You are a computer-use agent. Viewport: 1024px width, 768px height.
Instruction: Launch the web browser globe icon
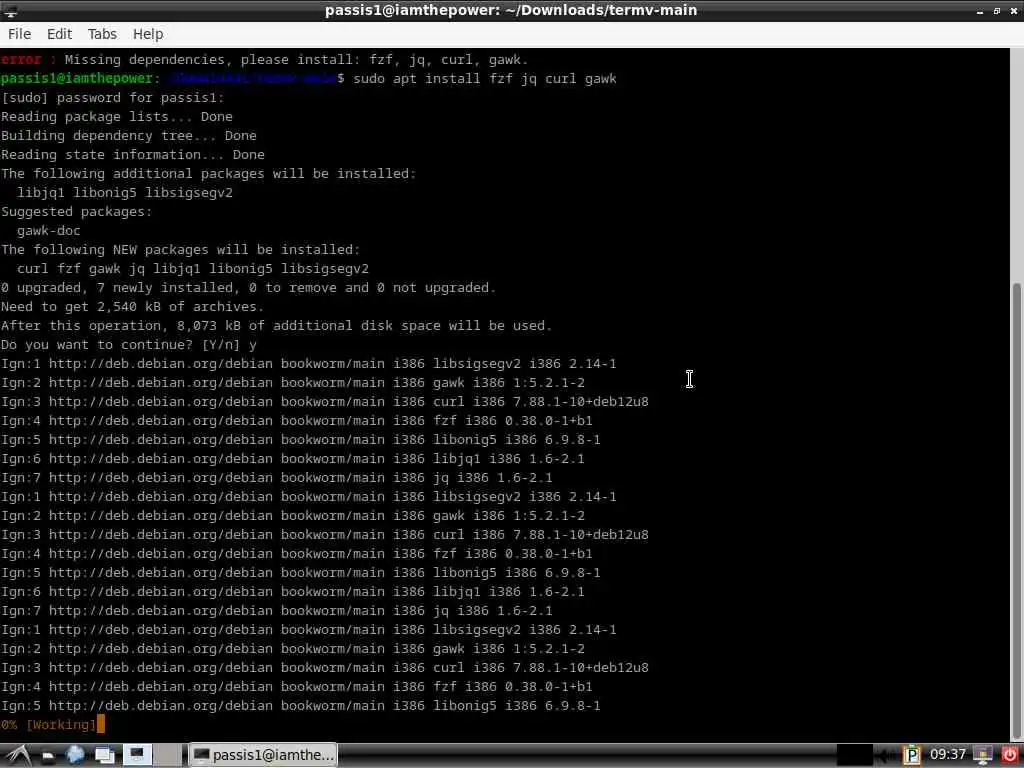click(76, 756)
